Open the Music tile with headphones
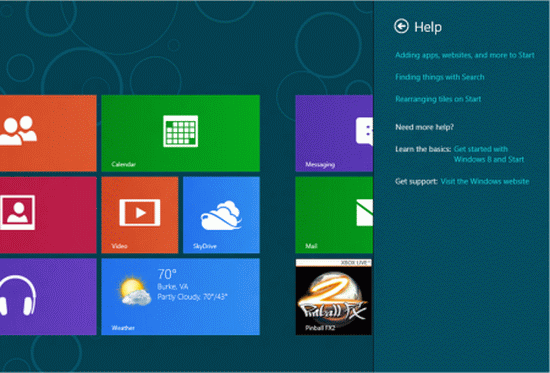 pyautogui.click(x=48, y=297)
